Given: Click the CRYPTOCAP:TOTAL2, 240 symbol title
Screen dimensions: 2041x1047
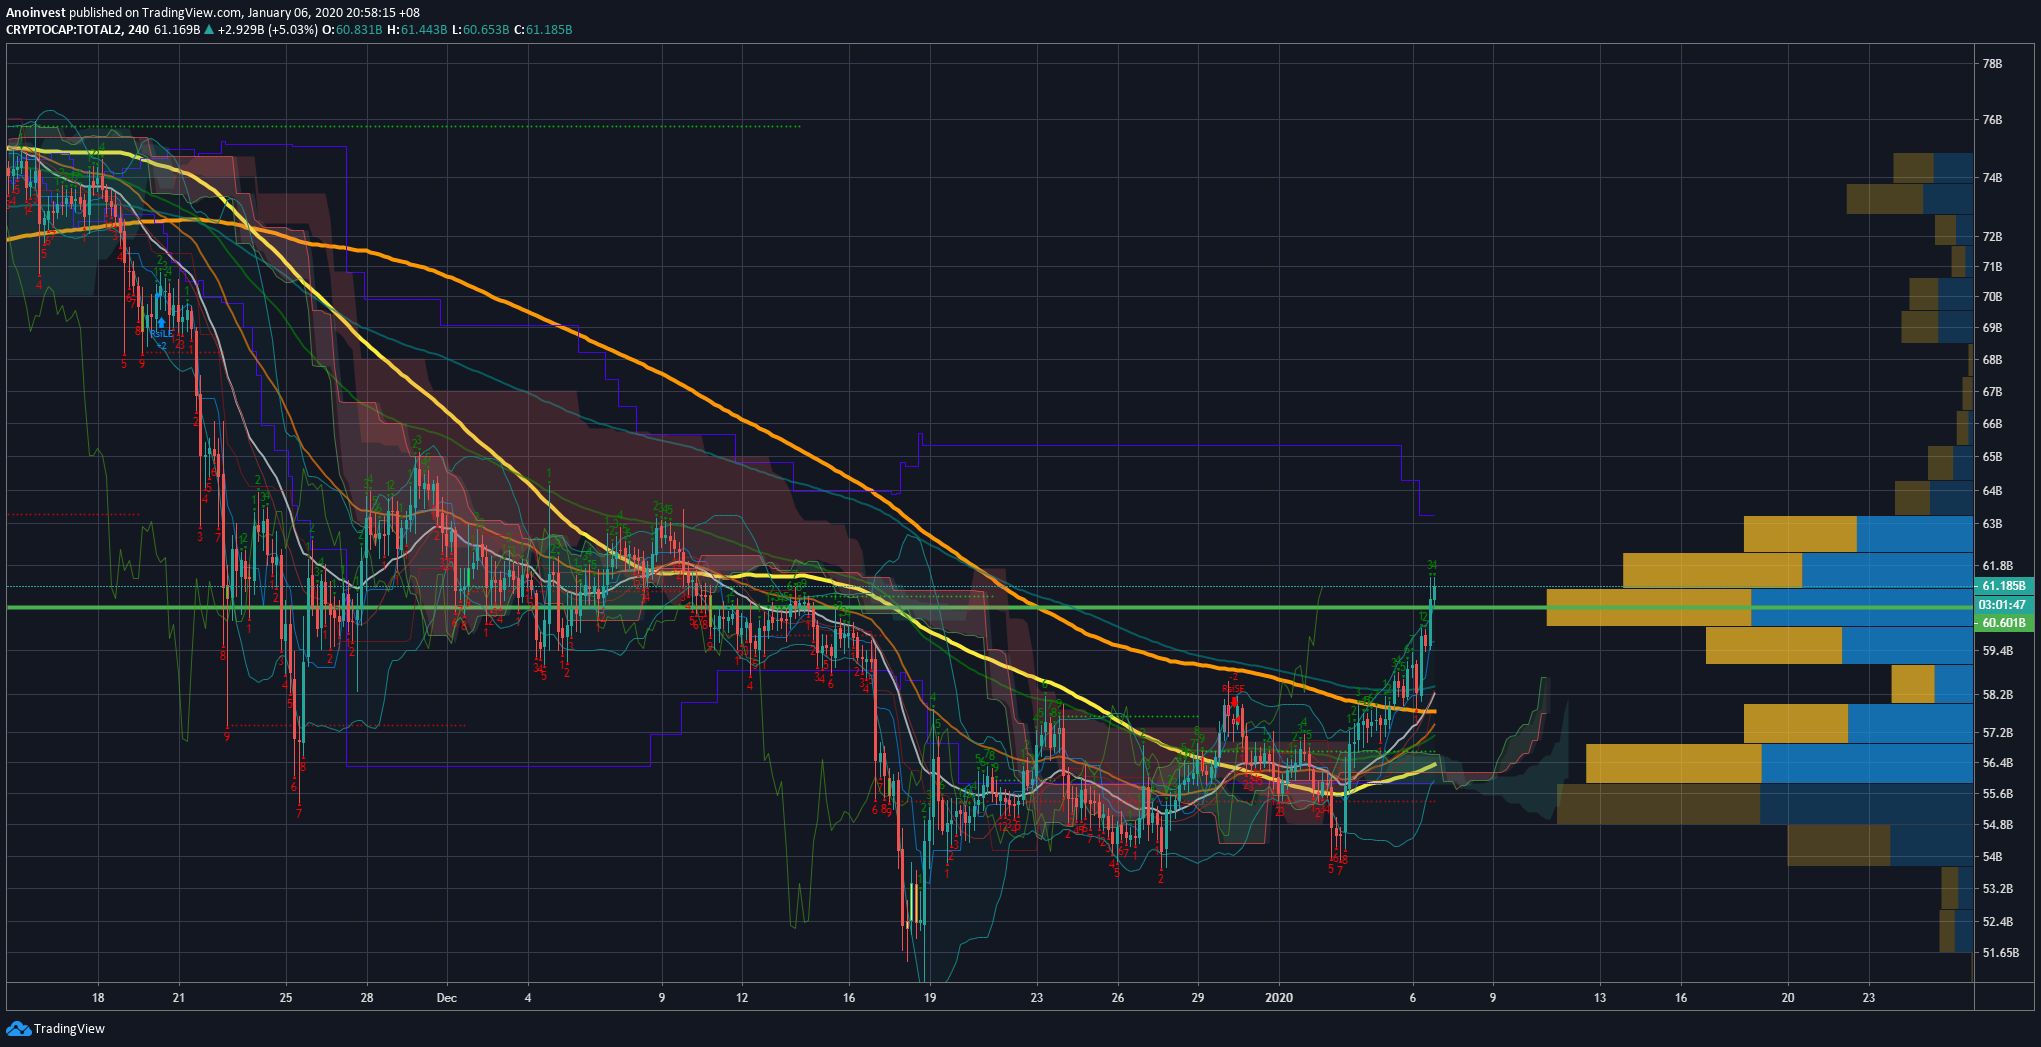Looking at the screenshot, I should pyautogui.click(x=78, y=30).
